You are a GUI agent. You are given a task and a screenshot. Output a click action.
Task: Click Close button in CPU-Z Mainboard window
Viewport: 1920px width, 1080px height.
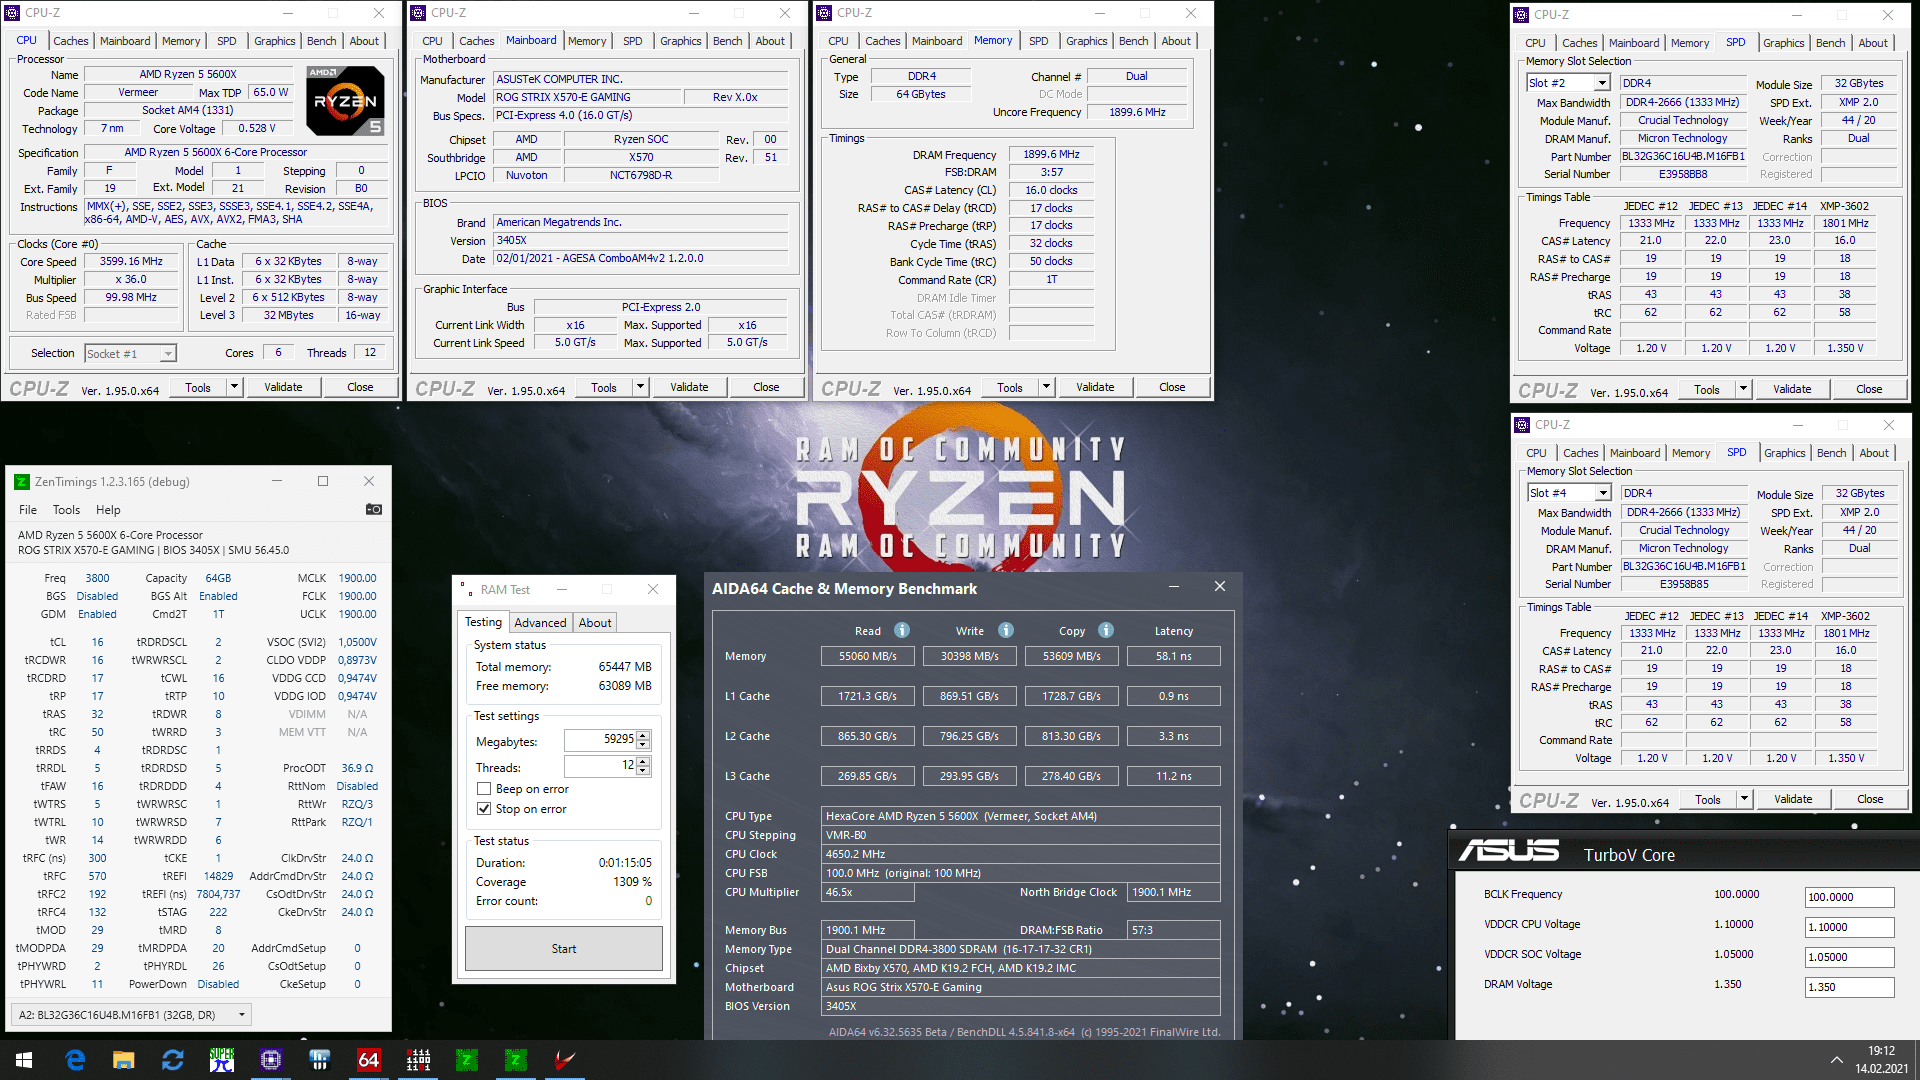(x=766, y=387)
